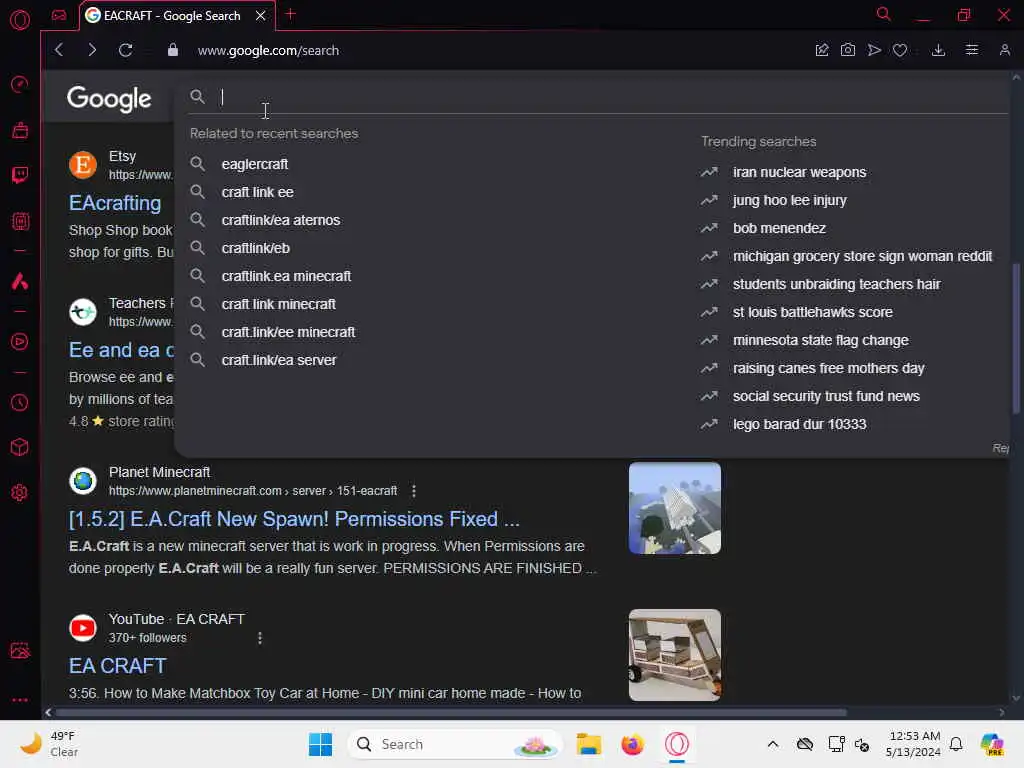This screenshot has height=768, width=1024.
Task: Click the horizontal page scrollbar
Action: click(x=451, y=712)
